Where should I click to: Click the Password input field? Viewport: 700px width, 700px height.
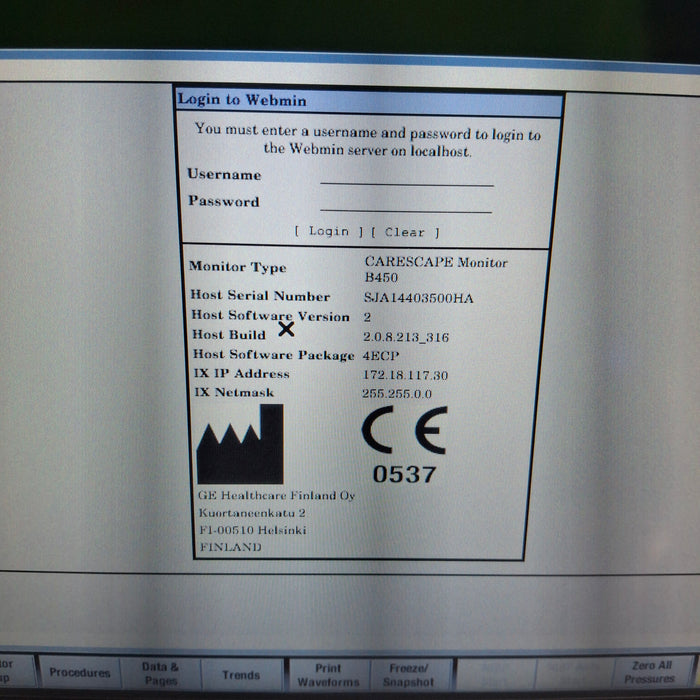(406, 203)
